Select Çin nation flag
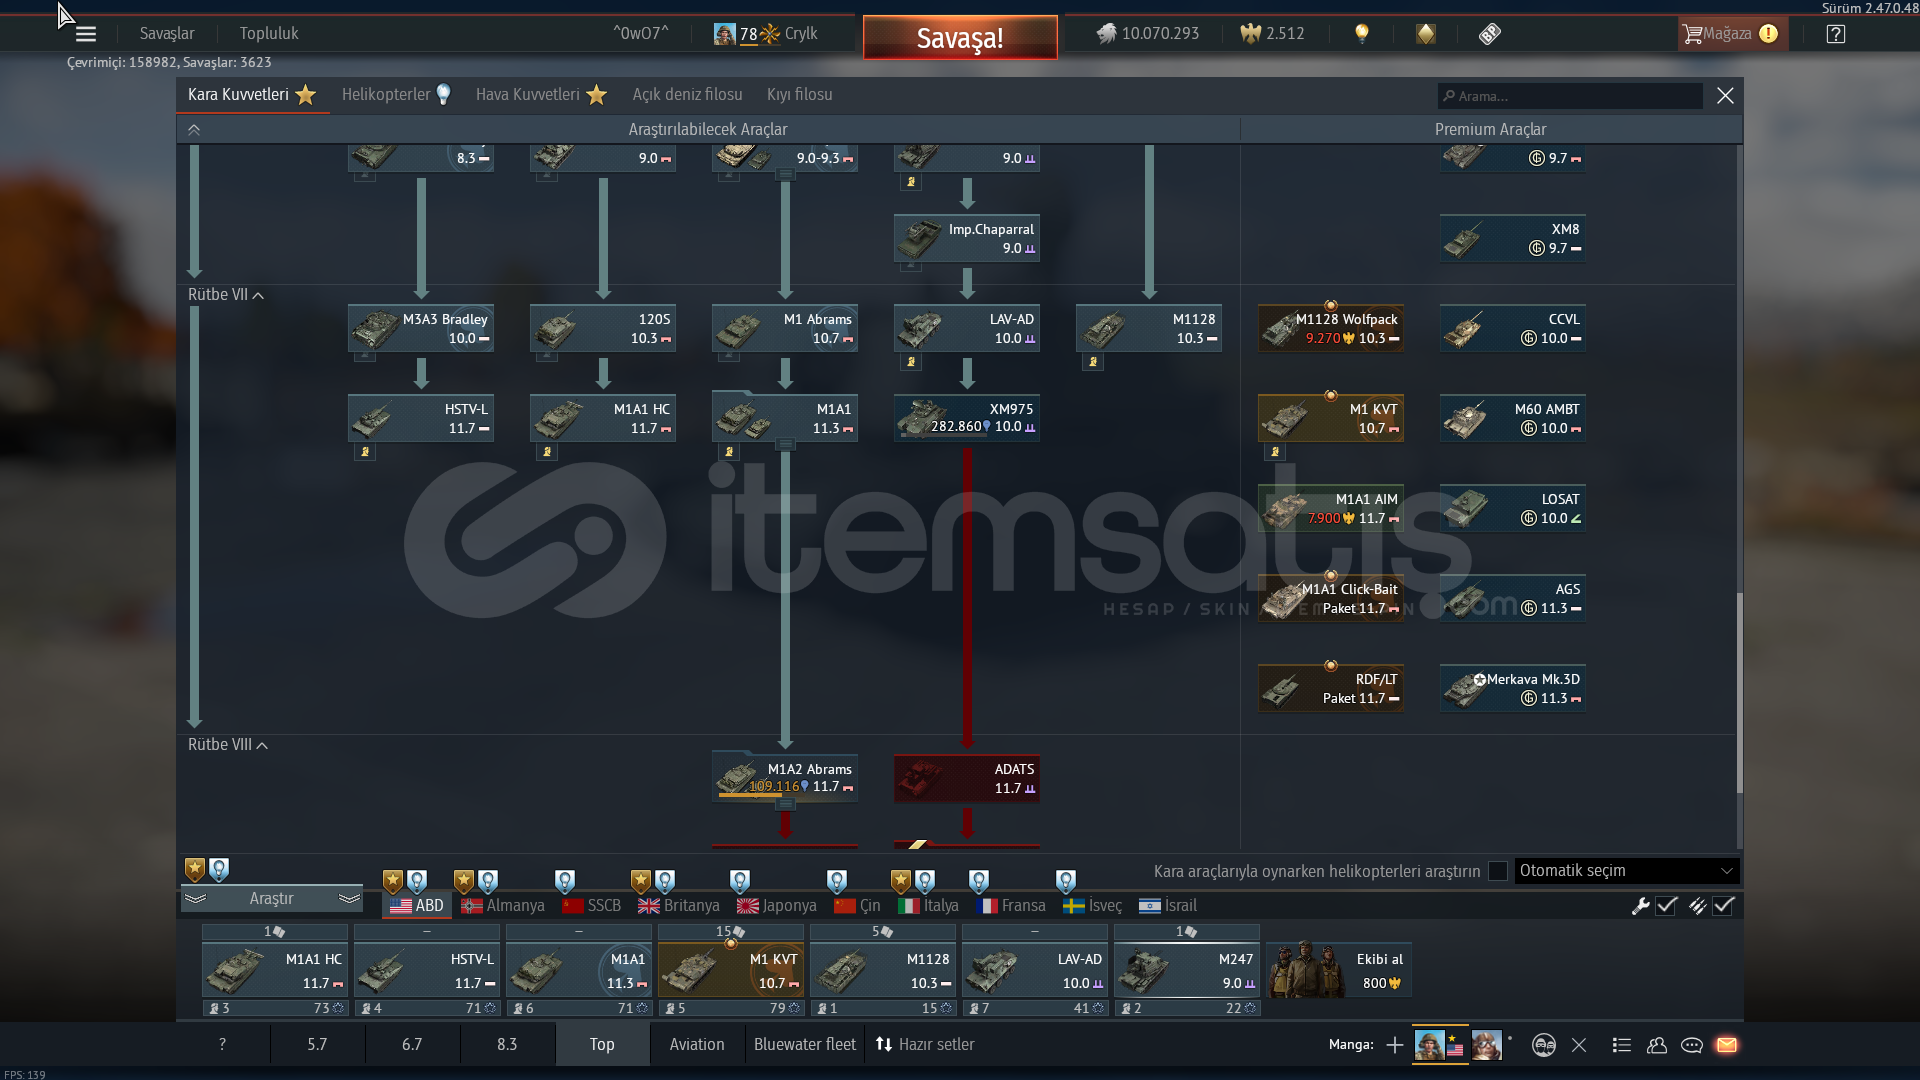 (857, 906)
